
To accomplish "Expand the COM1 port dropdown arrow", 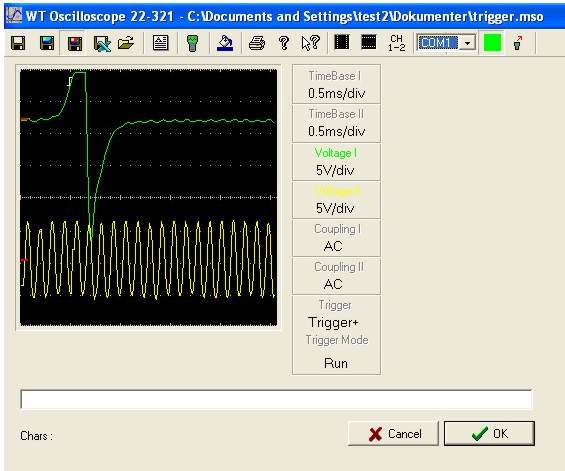I will coord(467,43).
